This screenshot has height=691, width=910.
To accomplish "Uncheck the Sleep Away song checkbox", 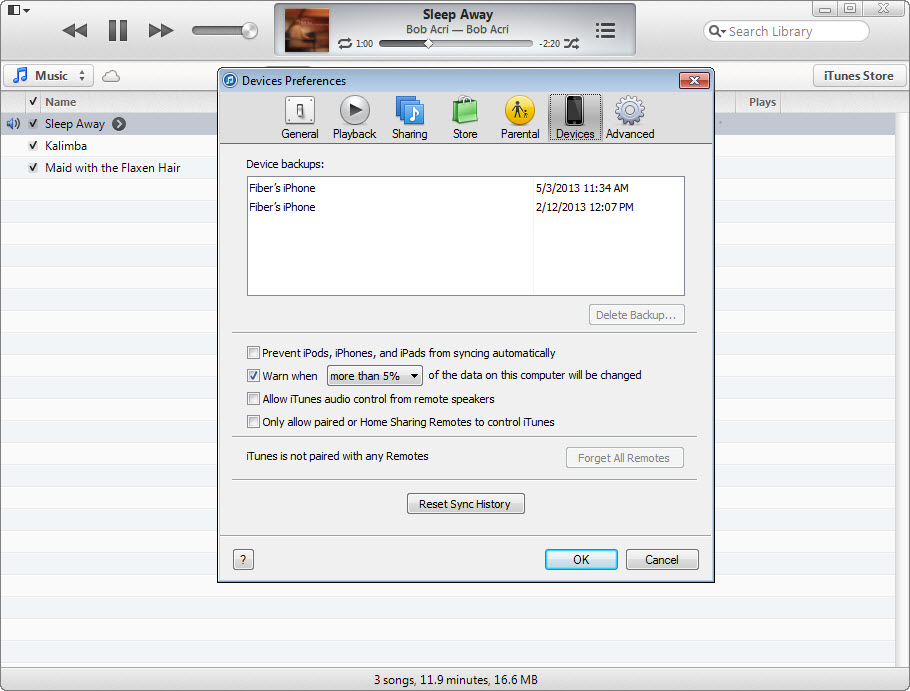I will [33, 124].
